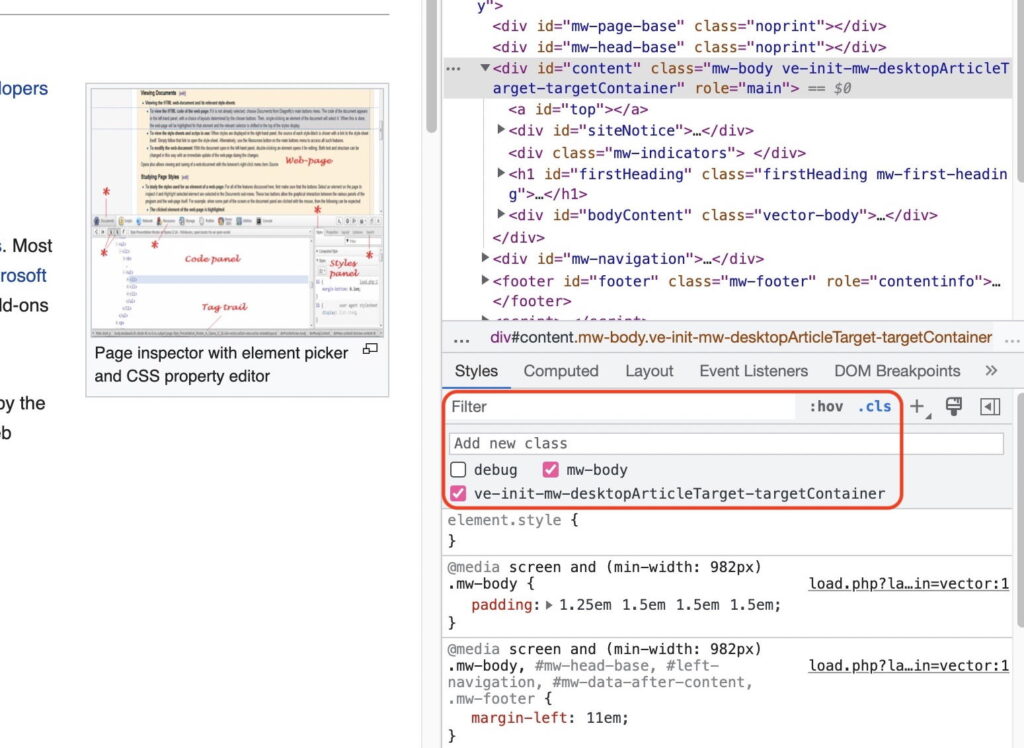
Task: Open the Event Listeners tab
Action: [x=753, y=371]
